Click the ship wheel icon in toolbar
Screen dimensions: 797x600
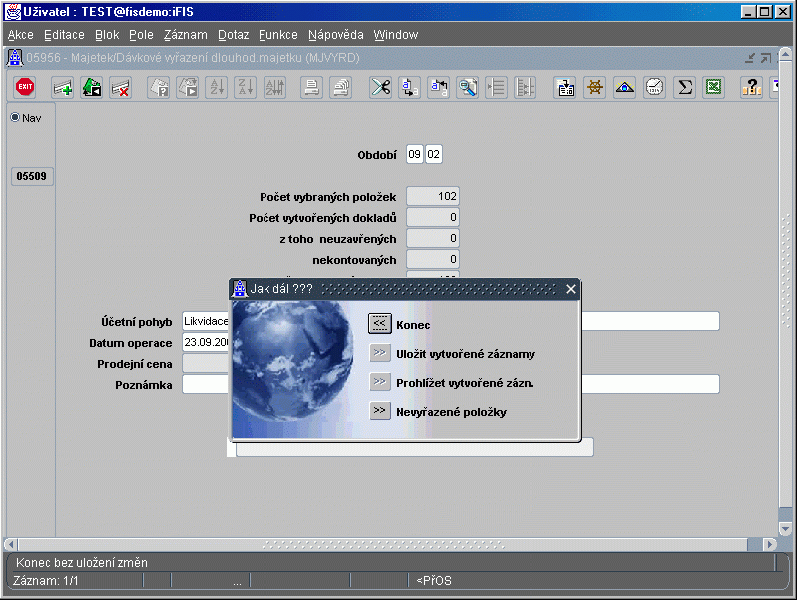click(x=595, y=87)
